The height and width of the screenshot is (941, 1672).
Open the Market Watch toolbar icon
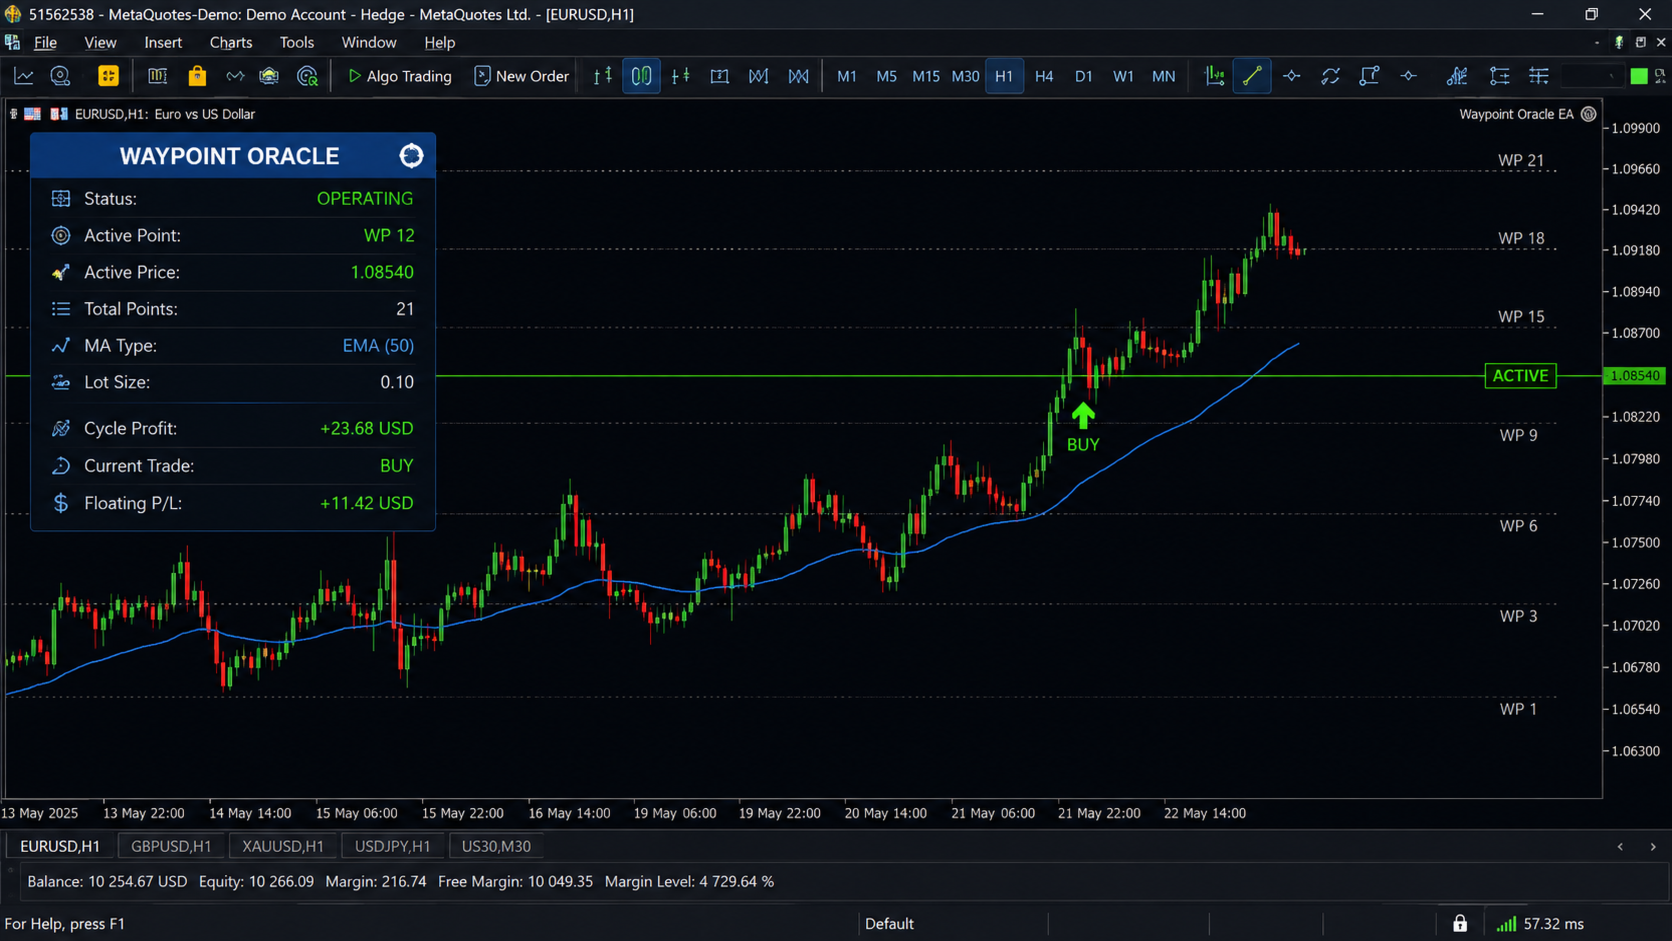(x=157, y=76)
